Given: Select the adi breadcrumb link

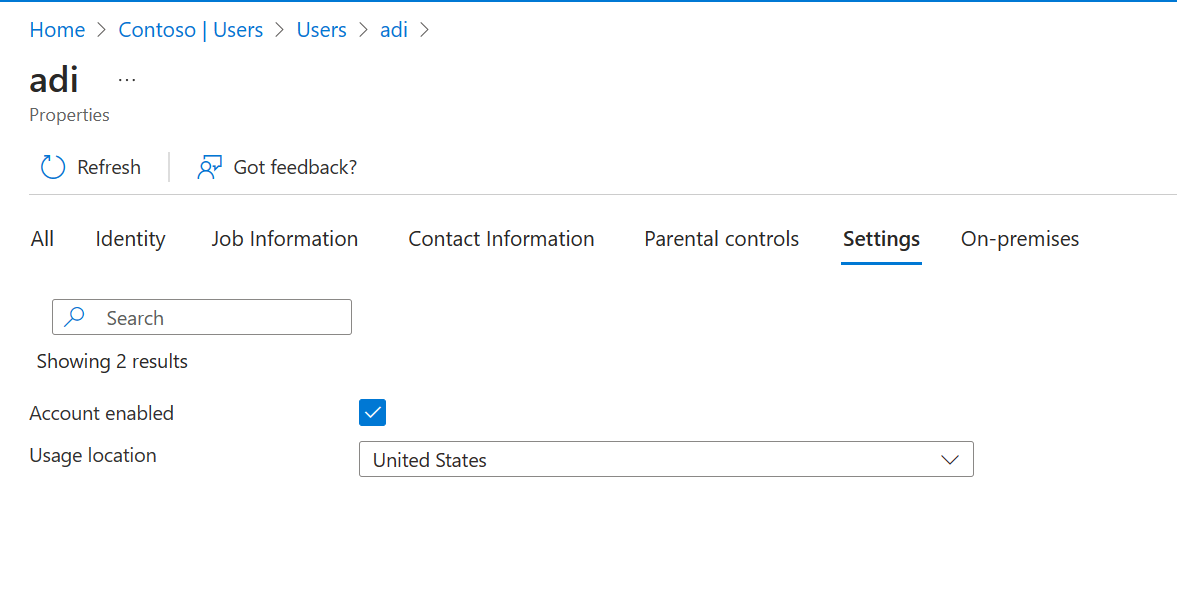Looking at the screenshot, I should 393,29.
